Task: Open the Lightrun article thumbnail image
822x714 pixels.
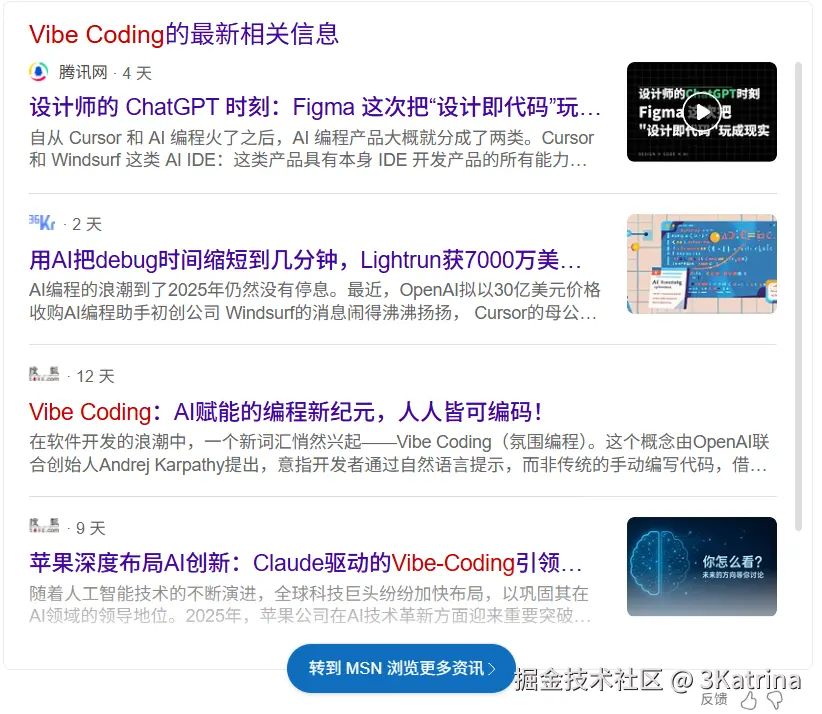Action: 701,264
